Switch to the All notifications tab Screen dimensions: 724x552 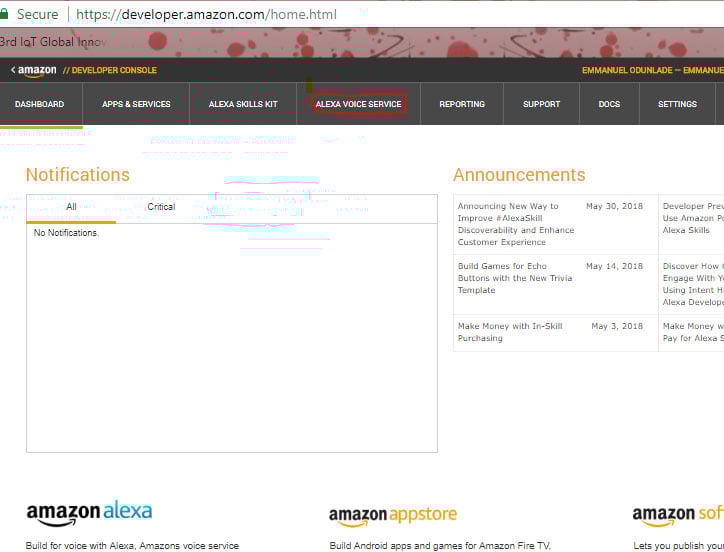pos(71,207)
